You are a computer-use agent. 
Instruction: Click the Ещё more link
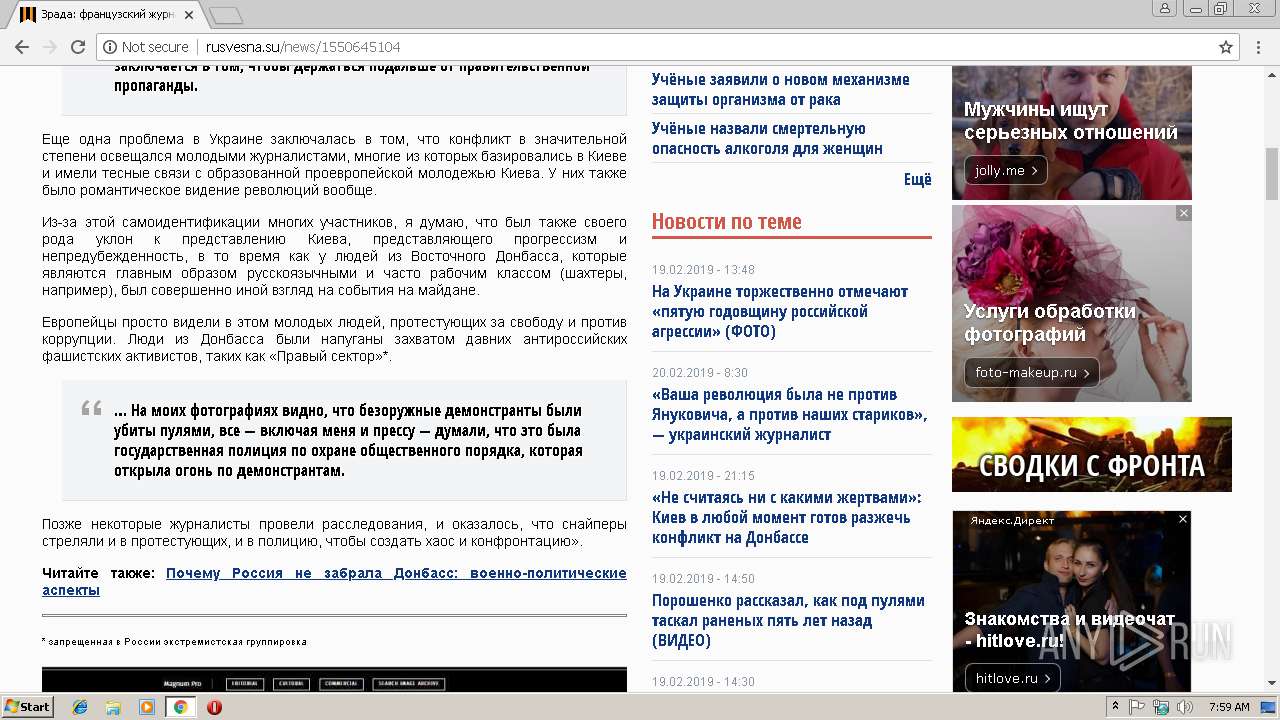(917, 179)
